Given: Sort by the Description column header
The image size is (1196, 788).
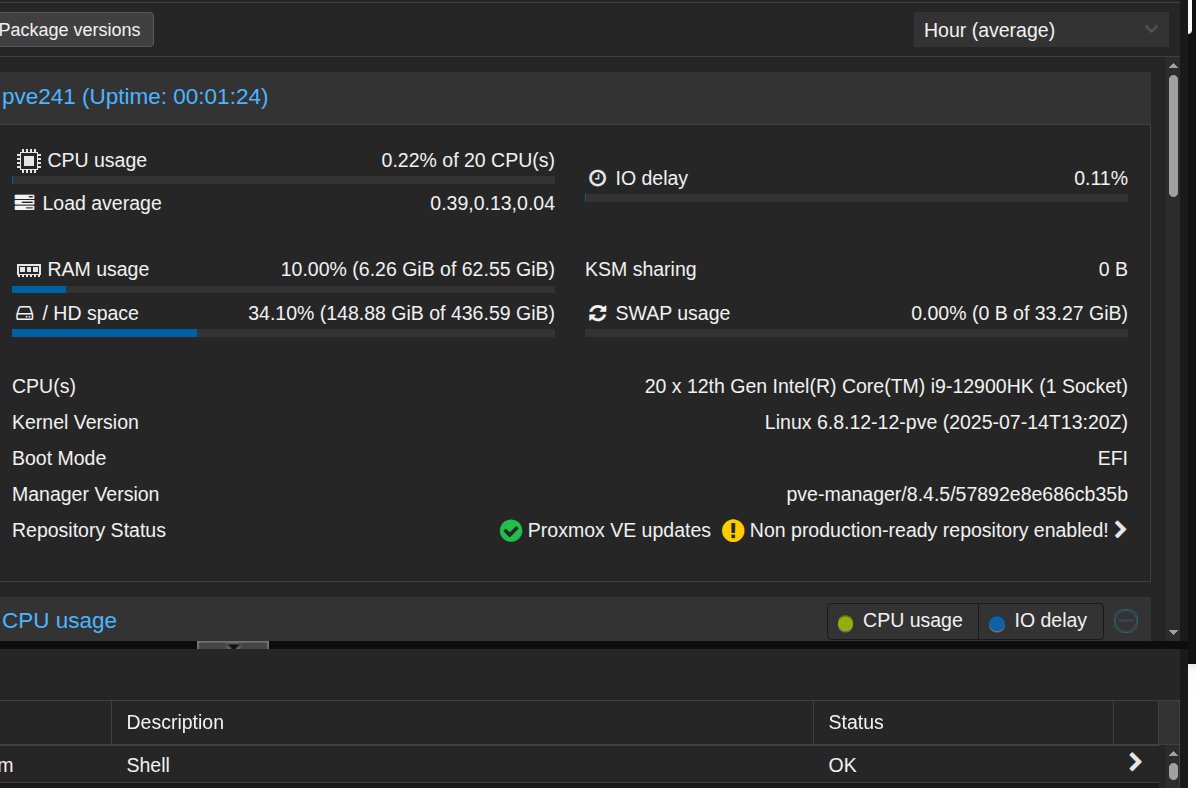Looking at the screenshot, I should tap(462, 722).
